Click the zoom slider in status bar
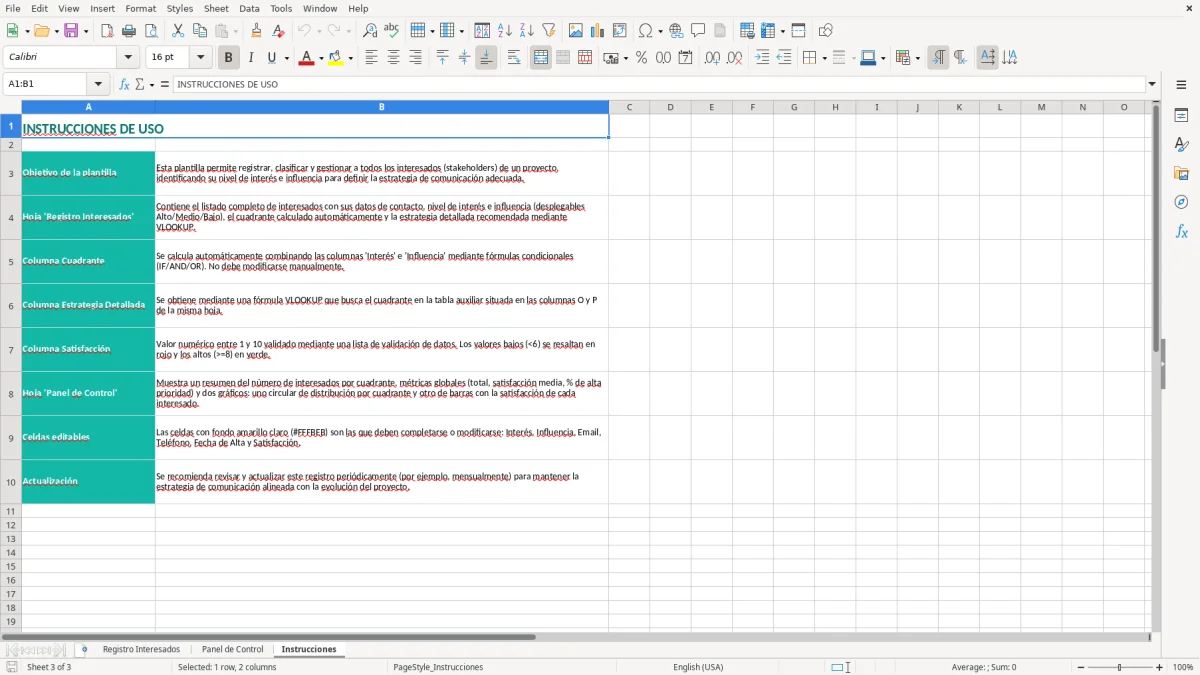This screenshot has height=675, width=1200. (x=1119, y=667)
